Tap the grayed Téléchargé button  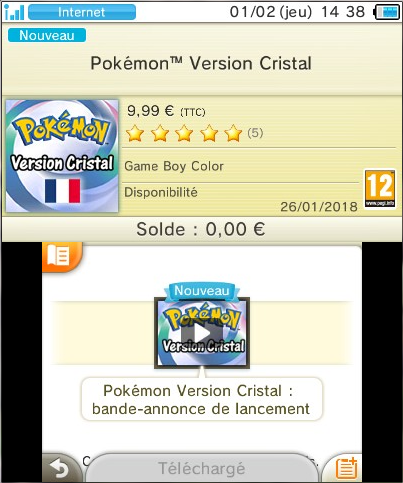pos(201,468)
